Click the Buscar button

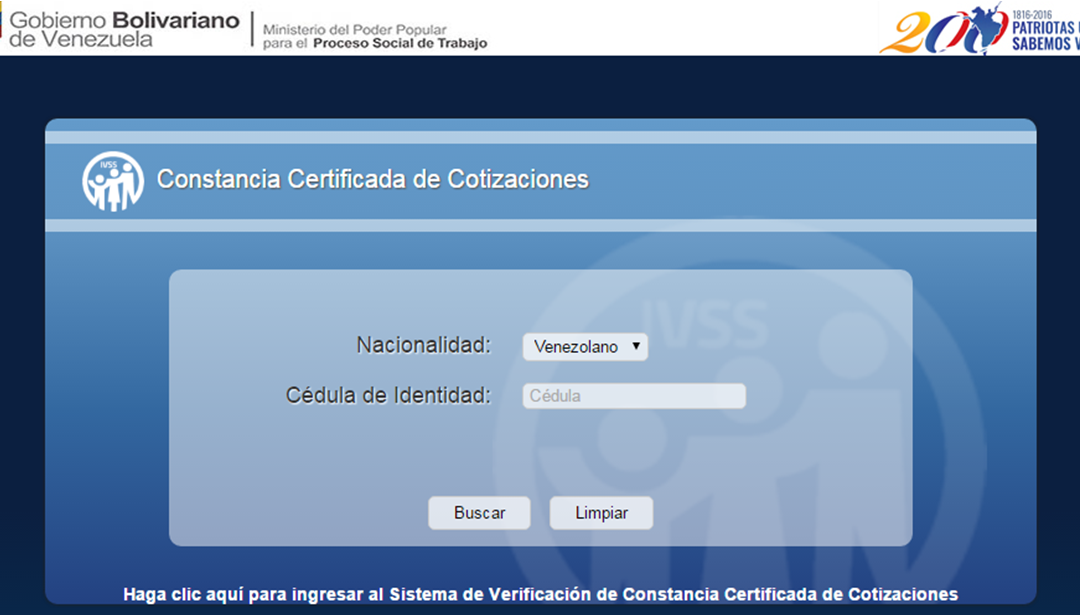479,513
